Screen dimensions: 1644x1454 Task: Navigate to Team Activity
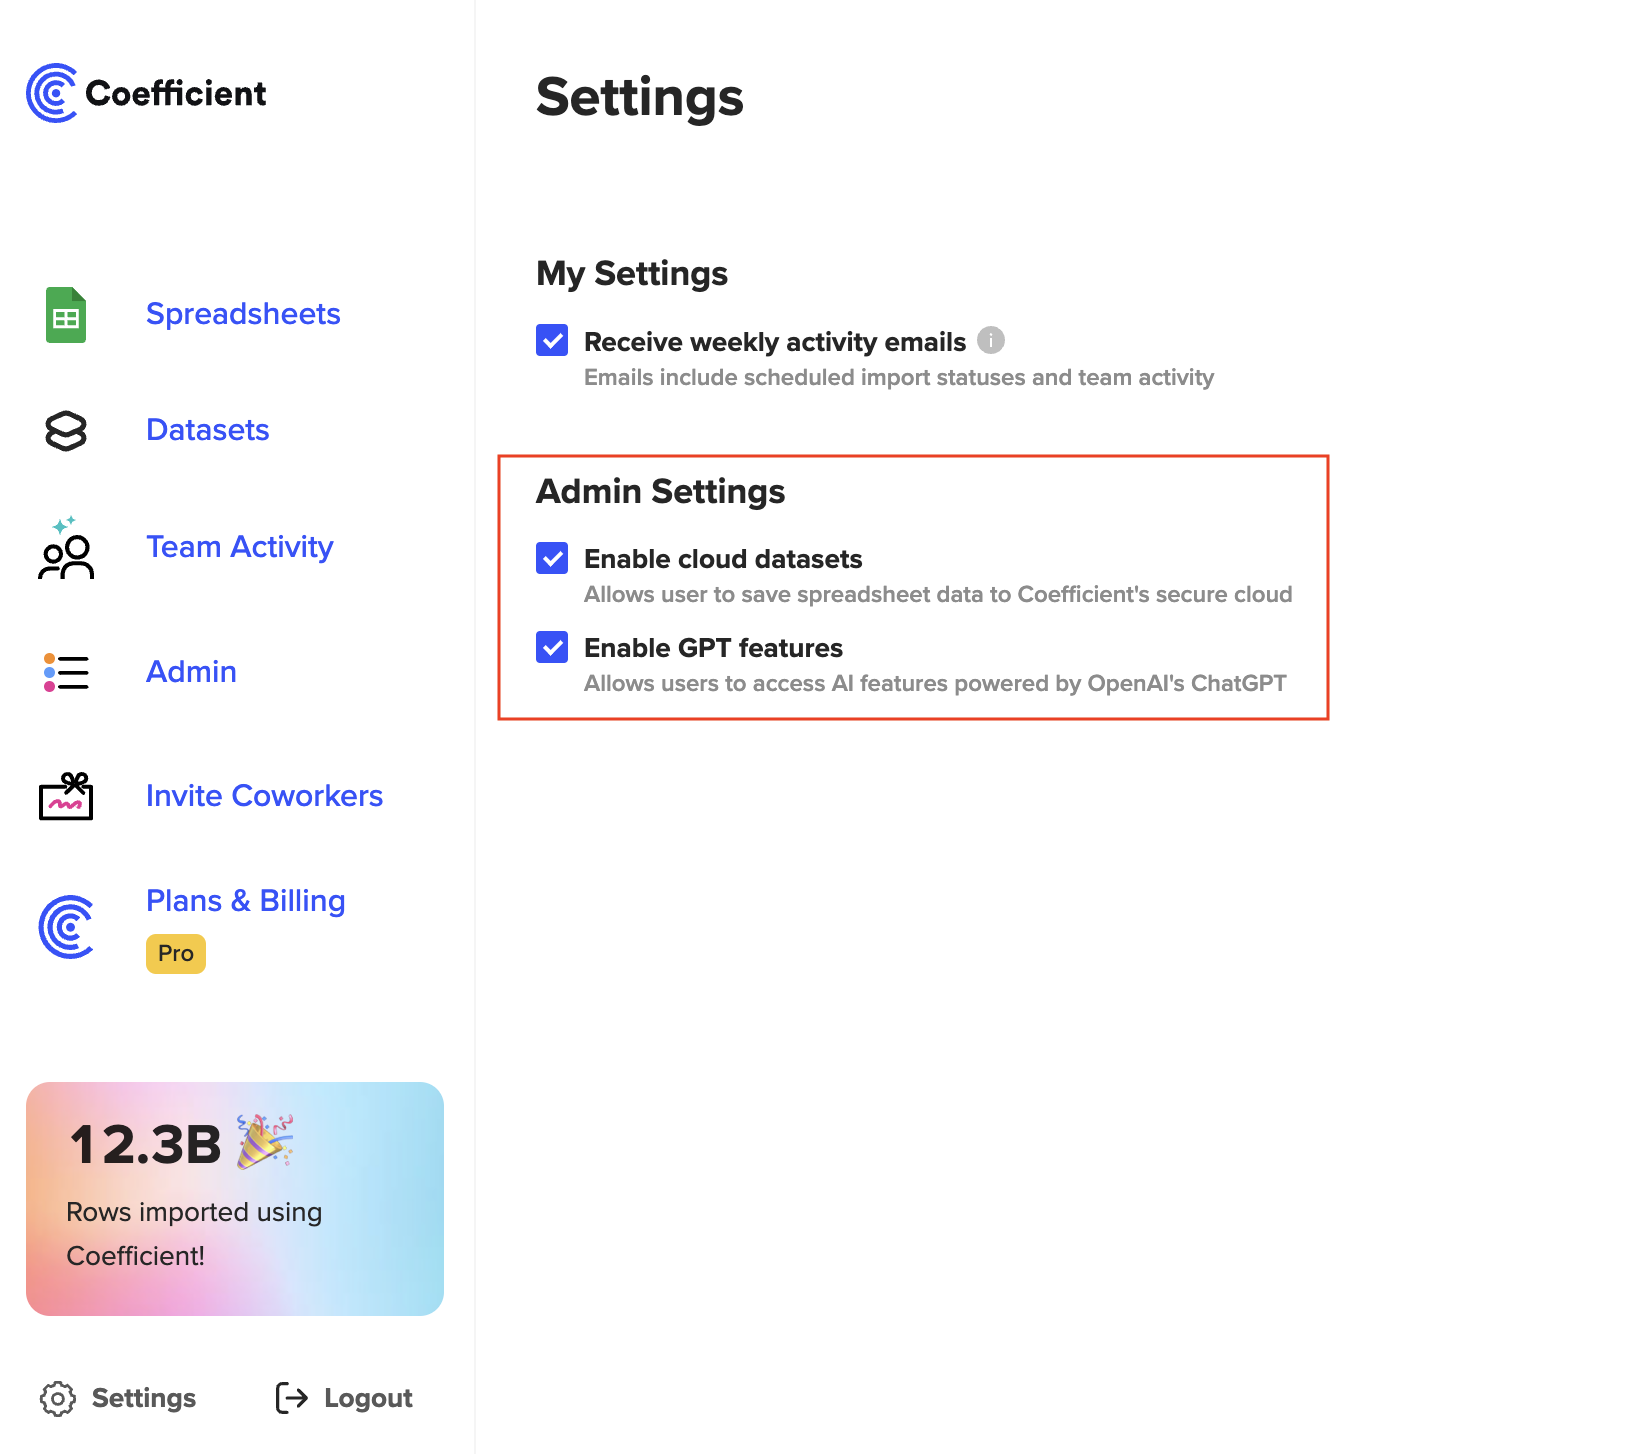[240, 547]
